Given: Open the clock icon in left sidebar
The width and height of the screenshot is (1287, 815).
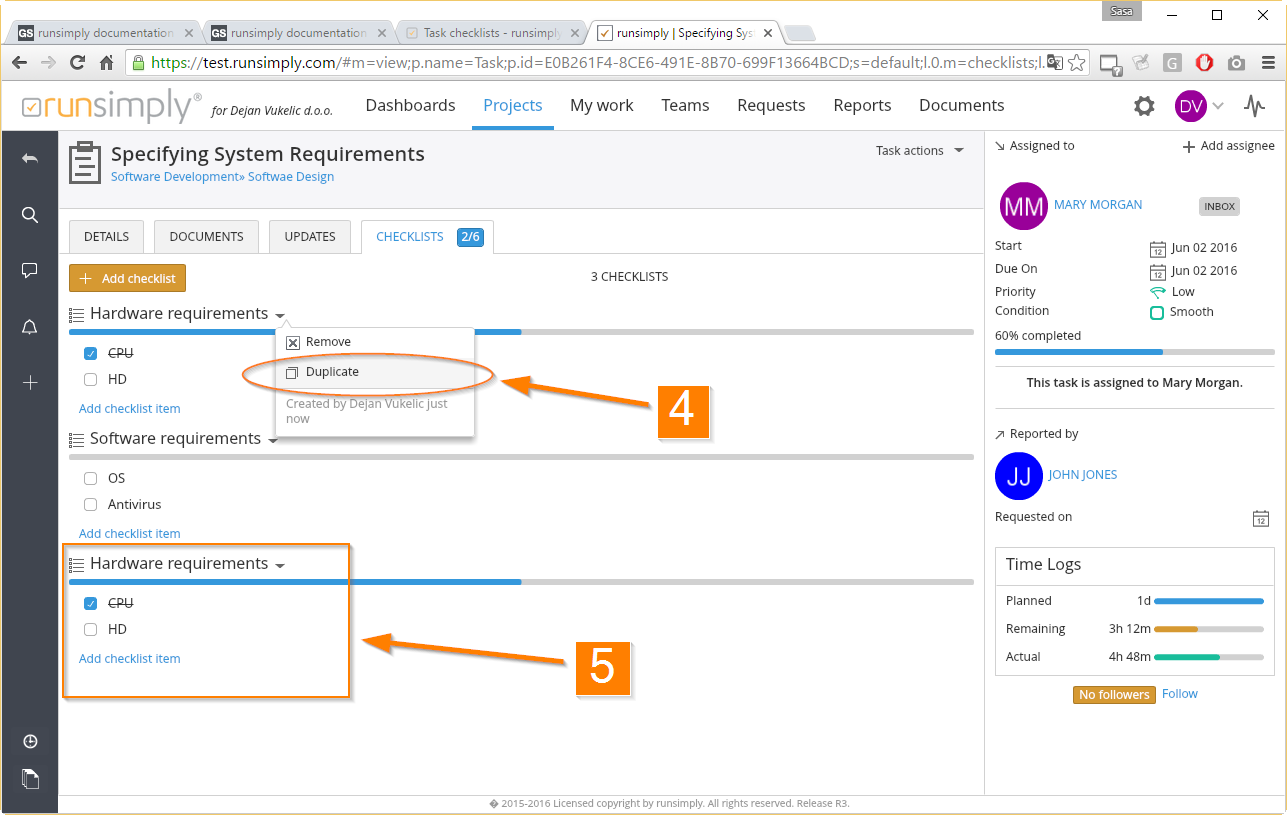Looking at the screenshot, I should [30, 741].
